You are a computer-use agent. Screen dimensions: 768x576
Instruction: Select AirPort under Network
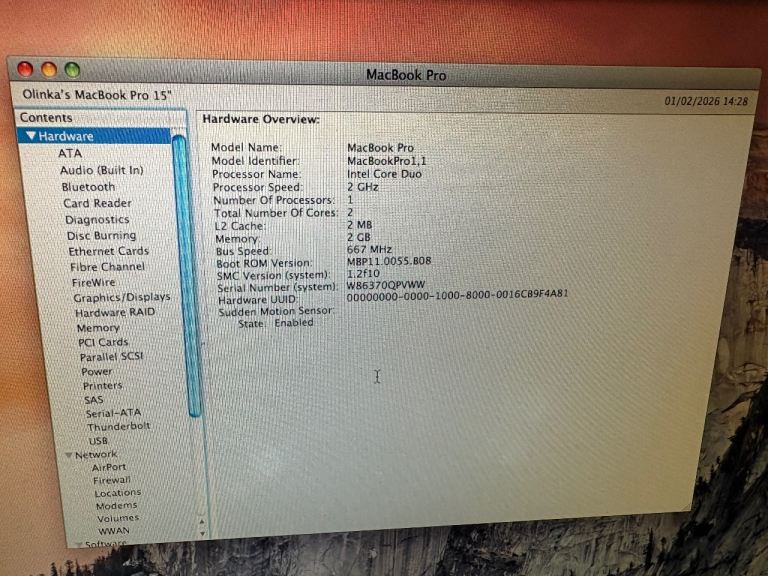click(x=109, y=467)
